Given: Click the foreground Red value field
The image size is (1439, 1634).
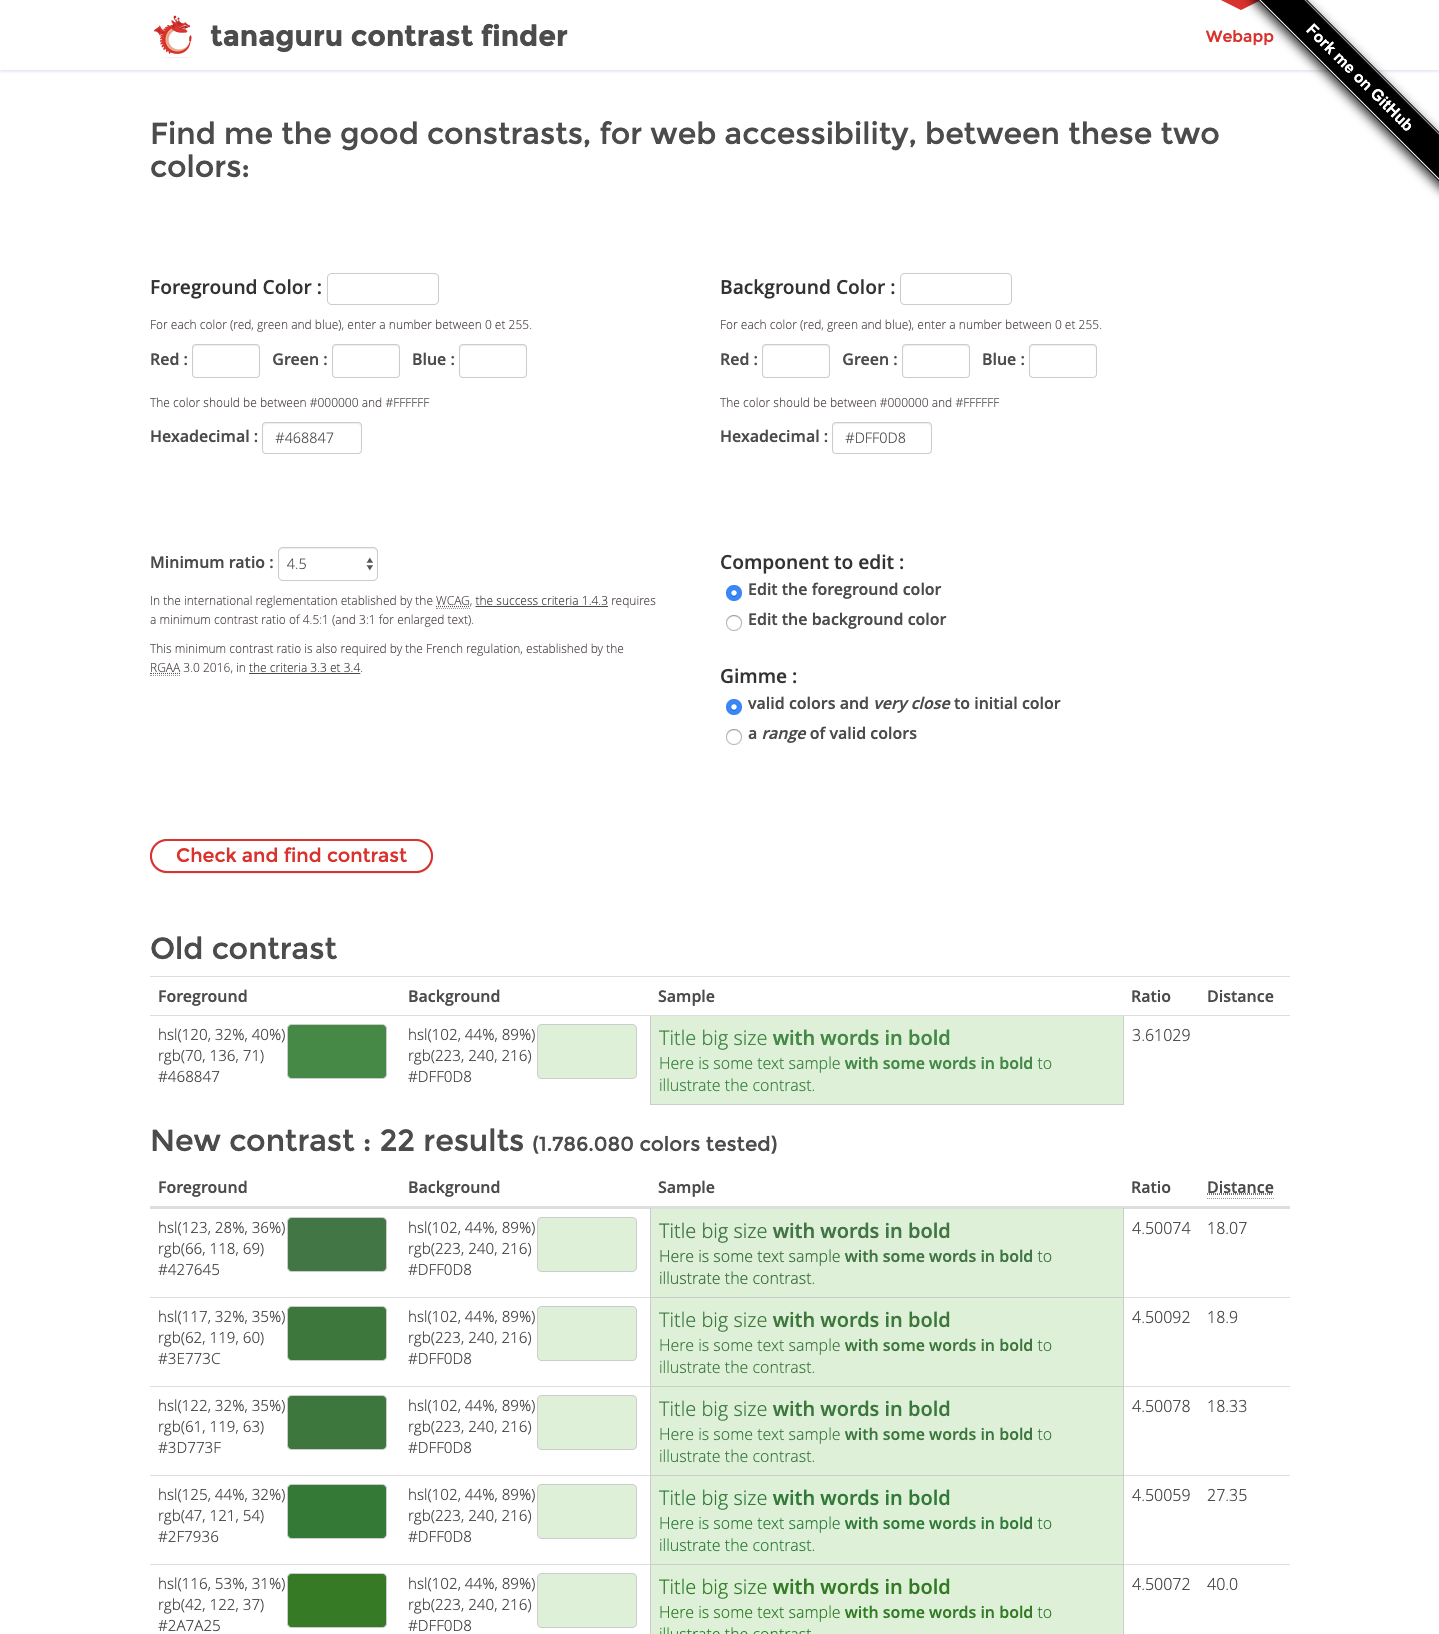Looking at the screenshot, I should click(226, 361).
